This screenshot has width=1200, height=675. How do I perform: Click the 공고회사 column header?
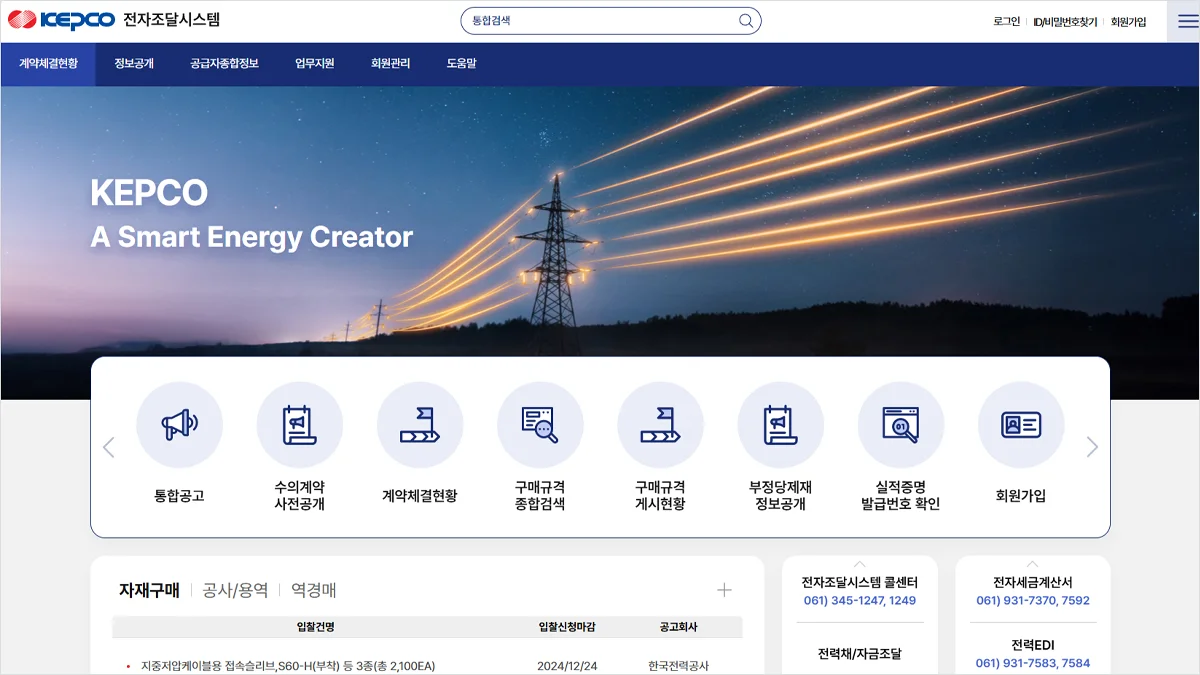pos(678,627)
